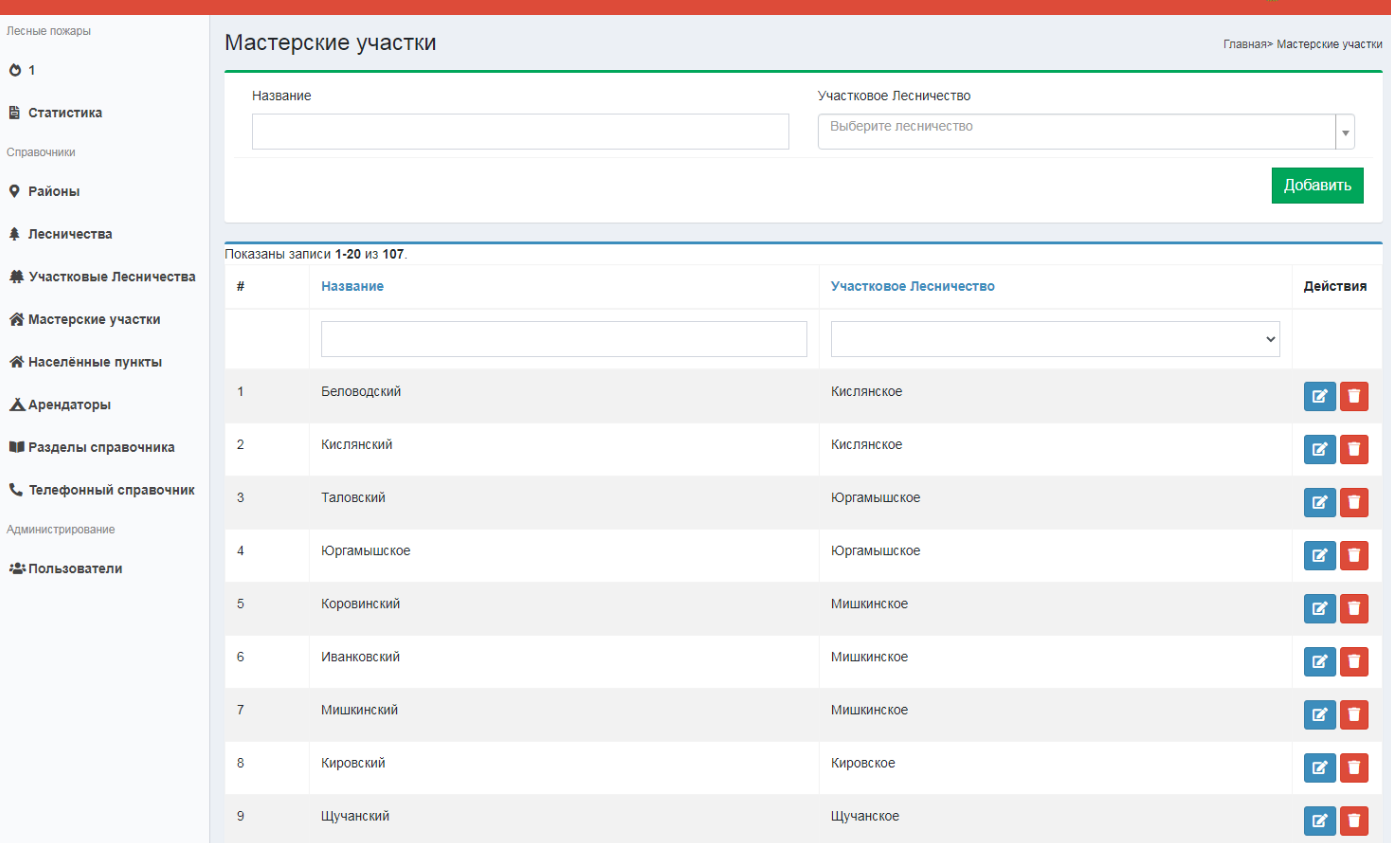
Task: Delete the Щучанский row
Action: pyautogui.click(x=1354, y=820)
